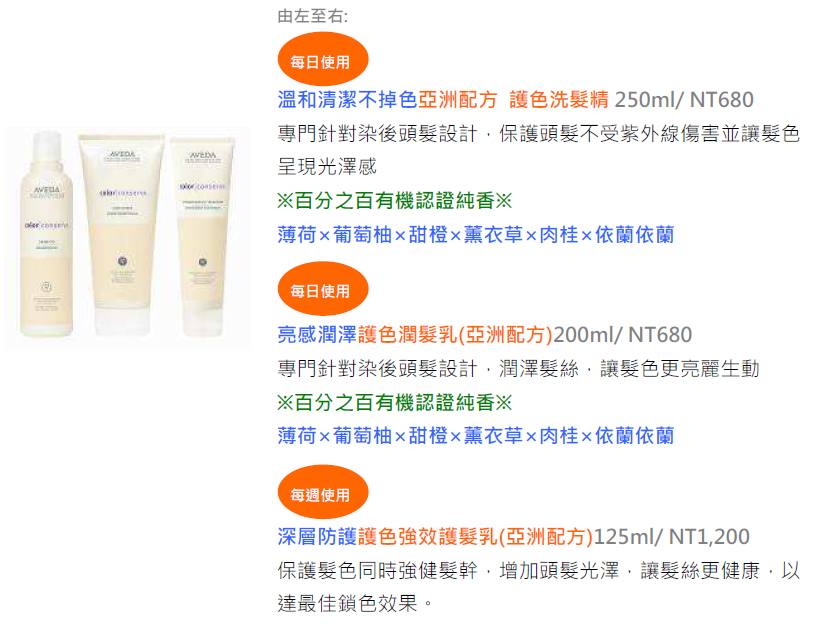Image resolution: width=820 pixels, height=628 pixels.
Task: Click the first 薄荷×葡萄柚×甜橙 ingredient line
Action: (476, 234)
